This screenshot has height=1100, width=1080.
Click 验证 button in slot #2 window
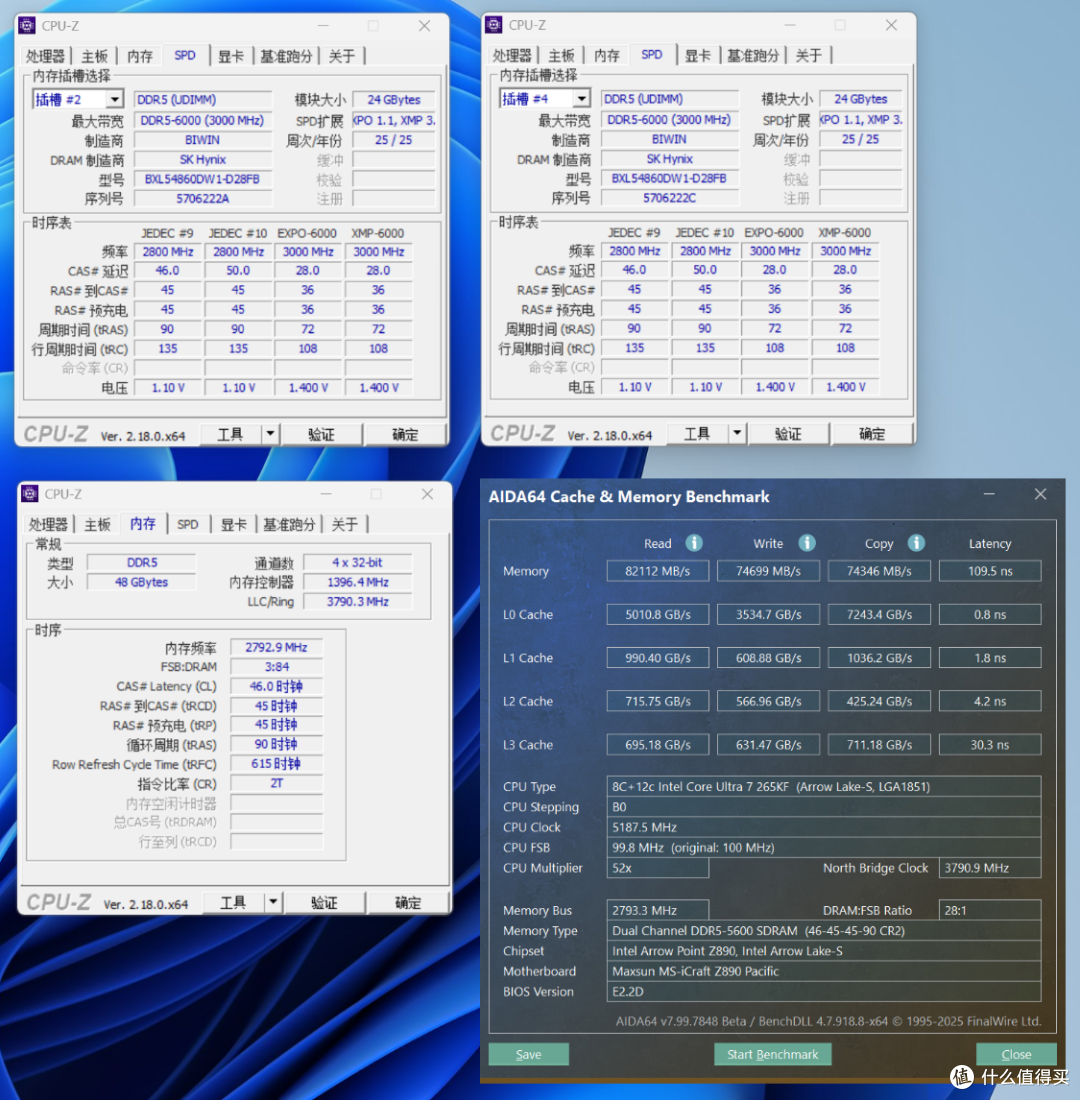click(321, 434)
